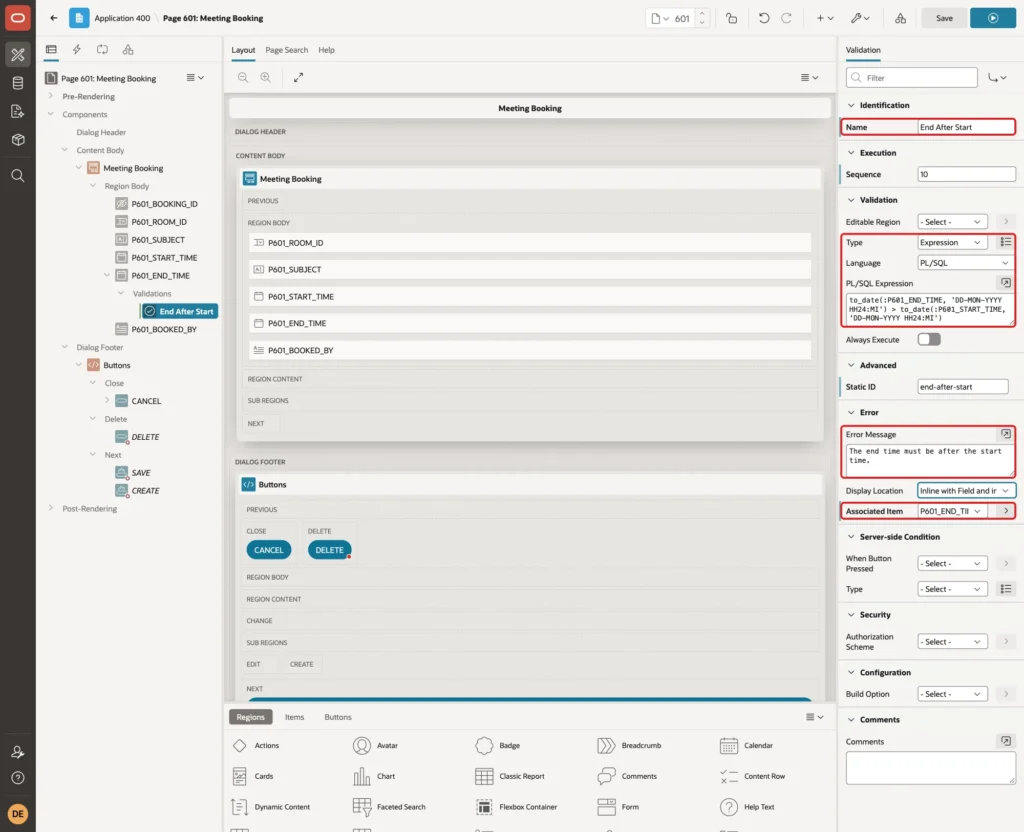Zoom in the layout view
The width and height of the screenshot is (1024, 832).
(266, 77)
